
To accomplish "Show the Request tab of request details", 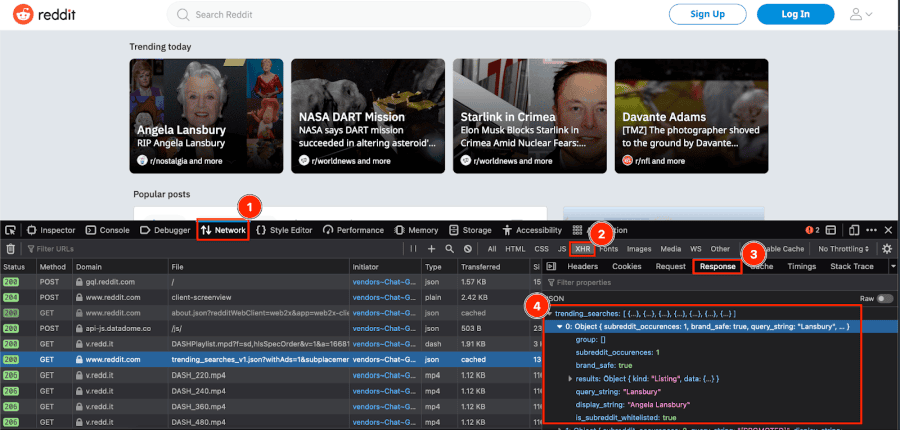I will pos(670,266).
